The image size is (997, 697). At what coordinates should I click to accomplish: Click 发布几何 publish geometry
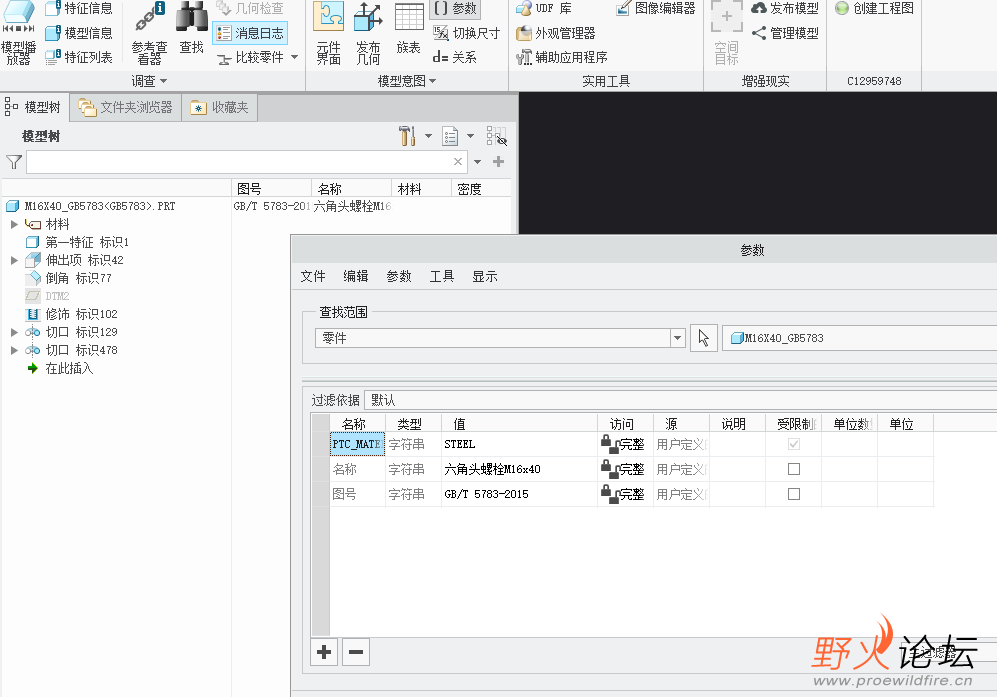(x=368, y=33)
